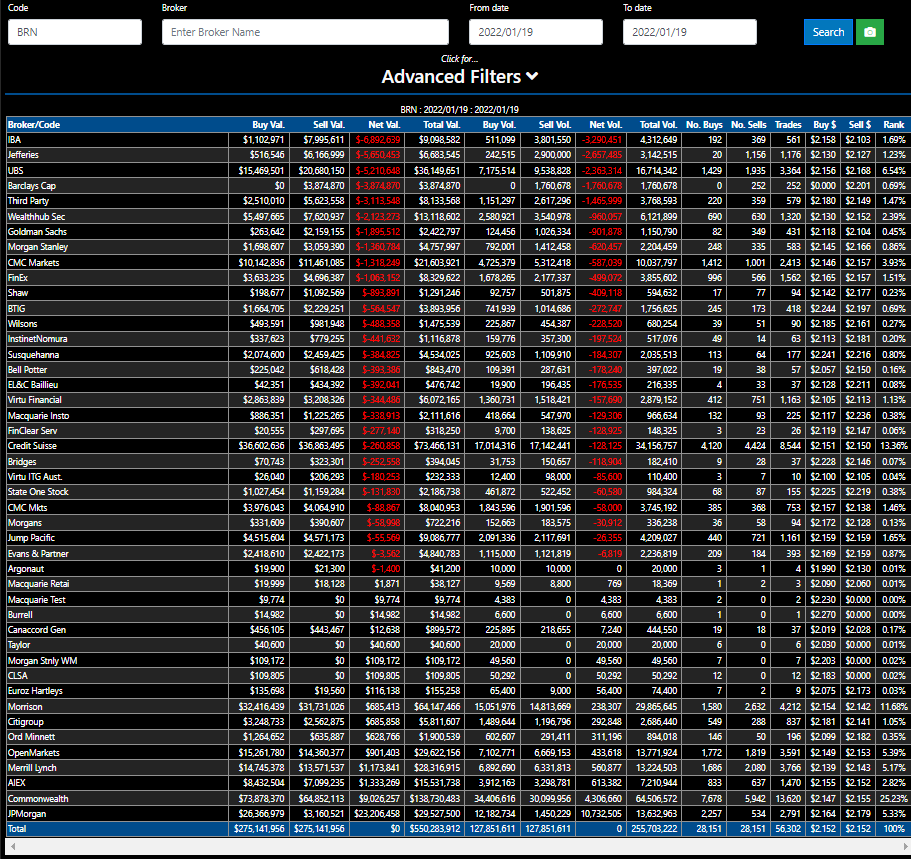Sort by the Net Val. column header
The height and width of the screenshot is (859, 911).
[x=385, y=125]
